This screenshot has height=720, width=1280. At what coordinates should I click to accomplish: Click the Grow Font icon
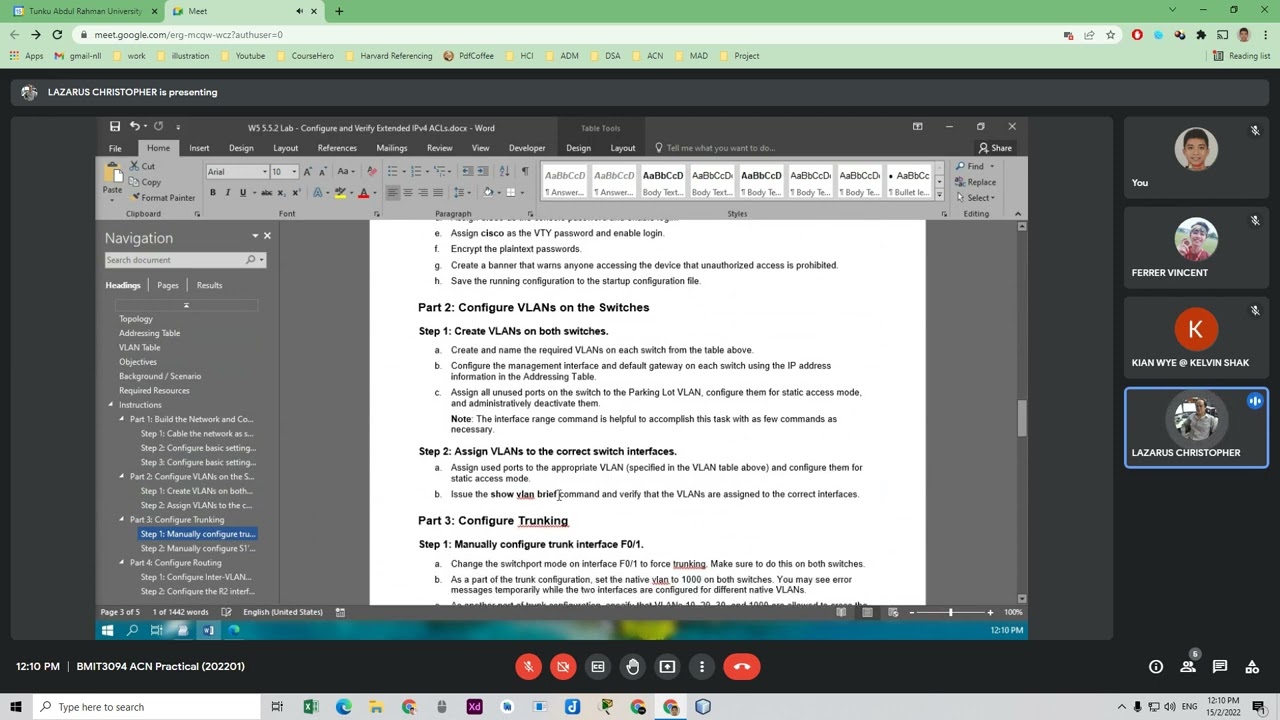click(307, 171)
